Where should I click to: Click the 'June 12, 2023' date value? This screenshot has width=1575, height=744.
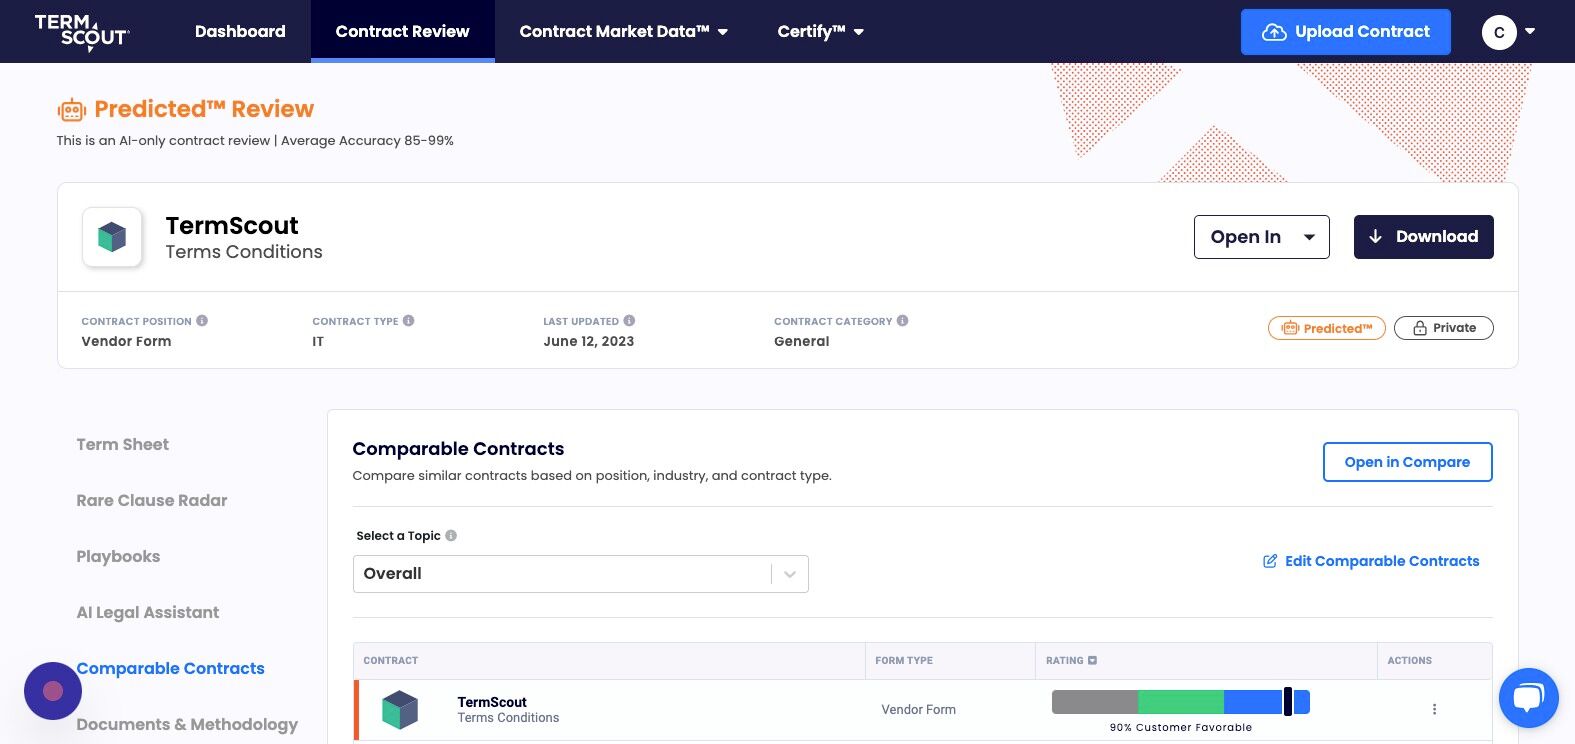pyautogui.click(x=589, y=341)
